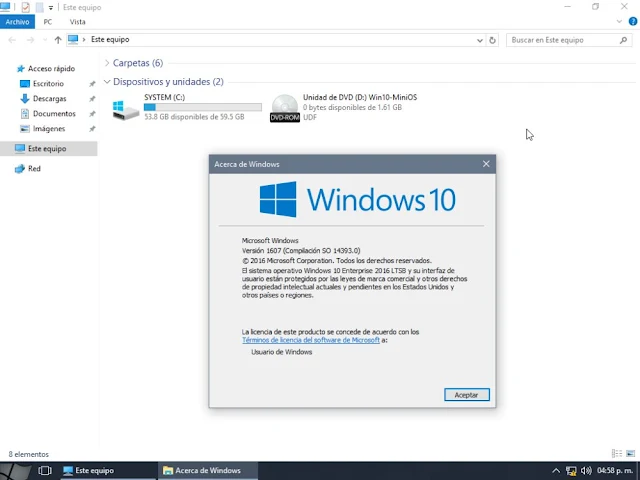Click the volume speaker tray icon
This screenshot has height=480, width=640.
(x=586, y=471)
